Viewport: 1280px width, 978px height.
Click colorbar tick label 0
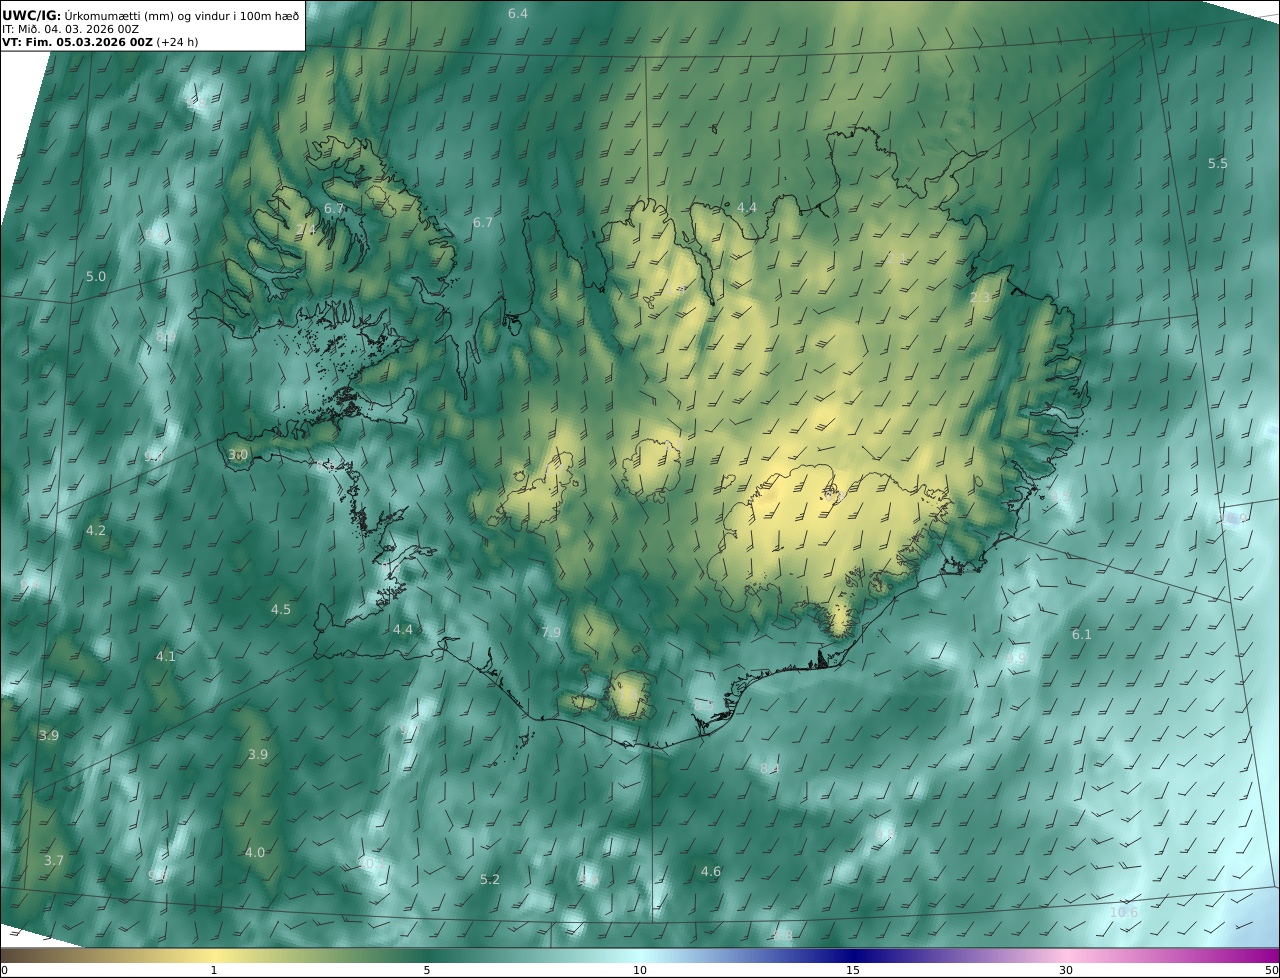4,970
